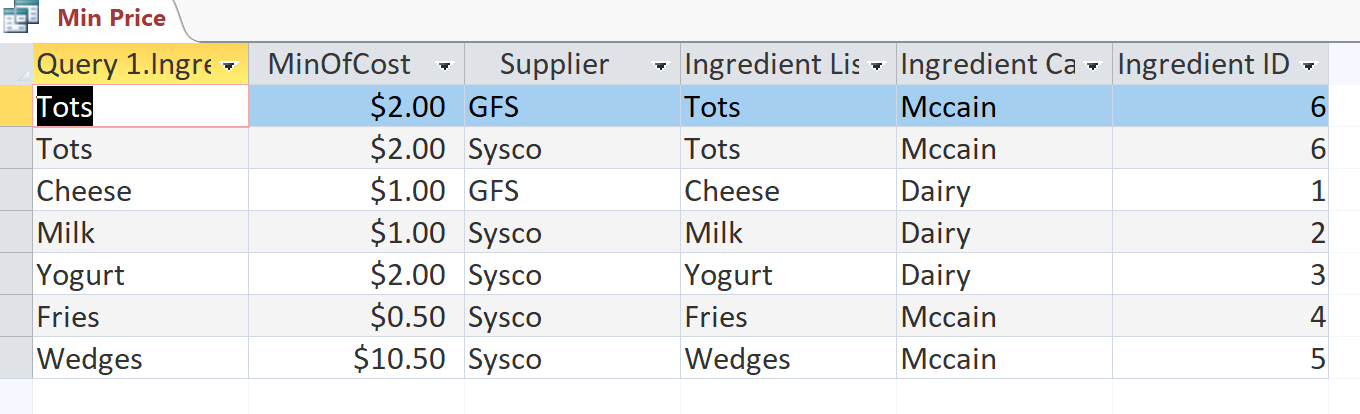Select the Supplier column header
This screenshot has height=414, width=1360.
tap(554, 65)
